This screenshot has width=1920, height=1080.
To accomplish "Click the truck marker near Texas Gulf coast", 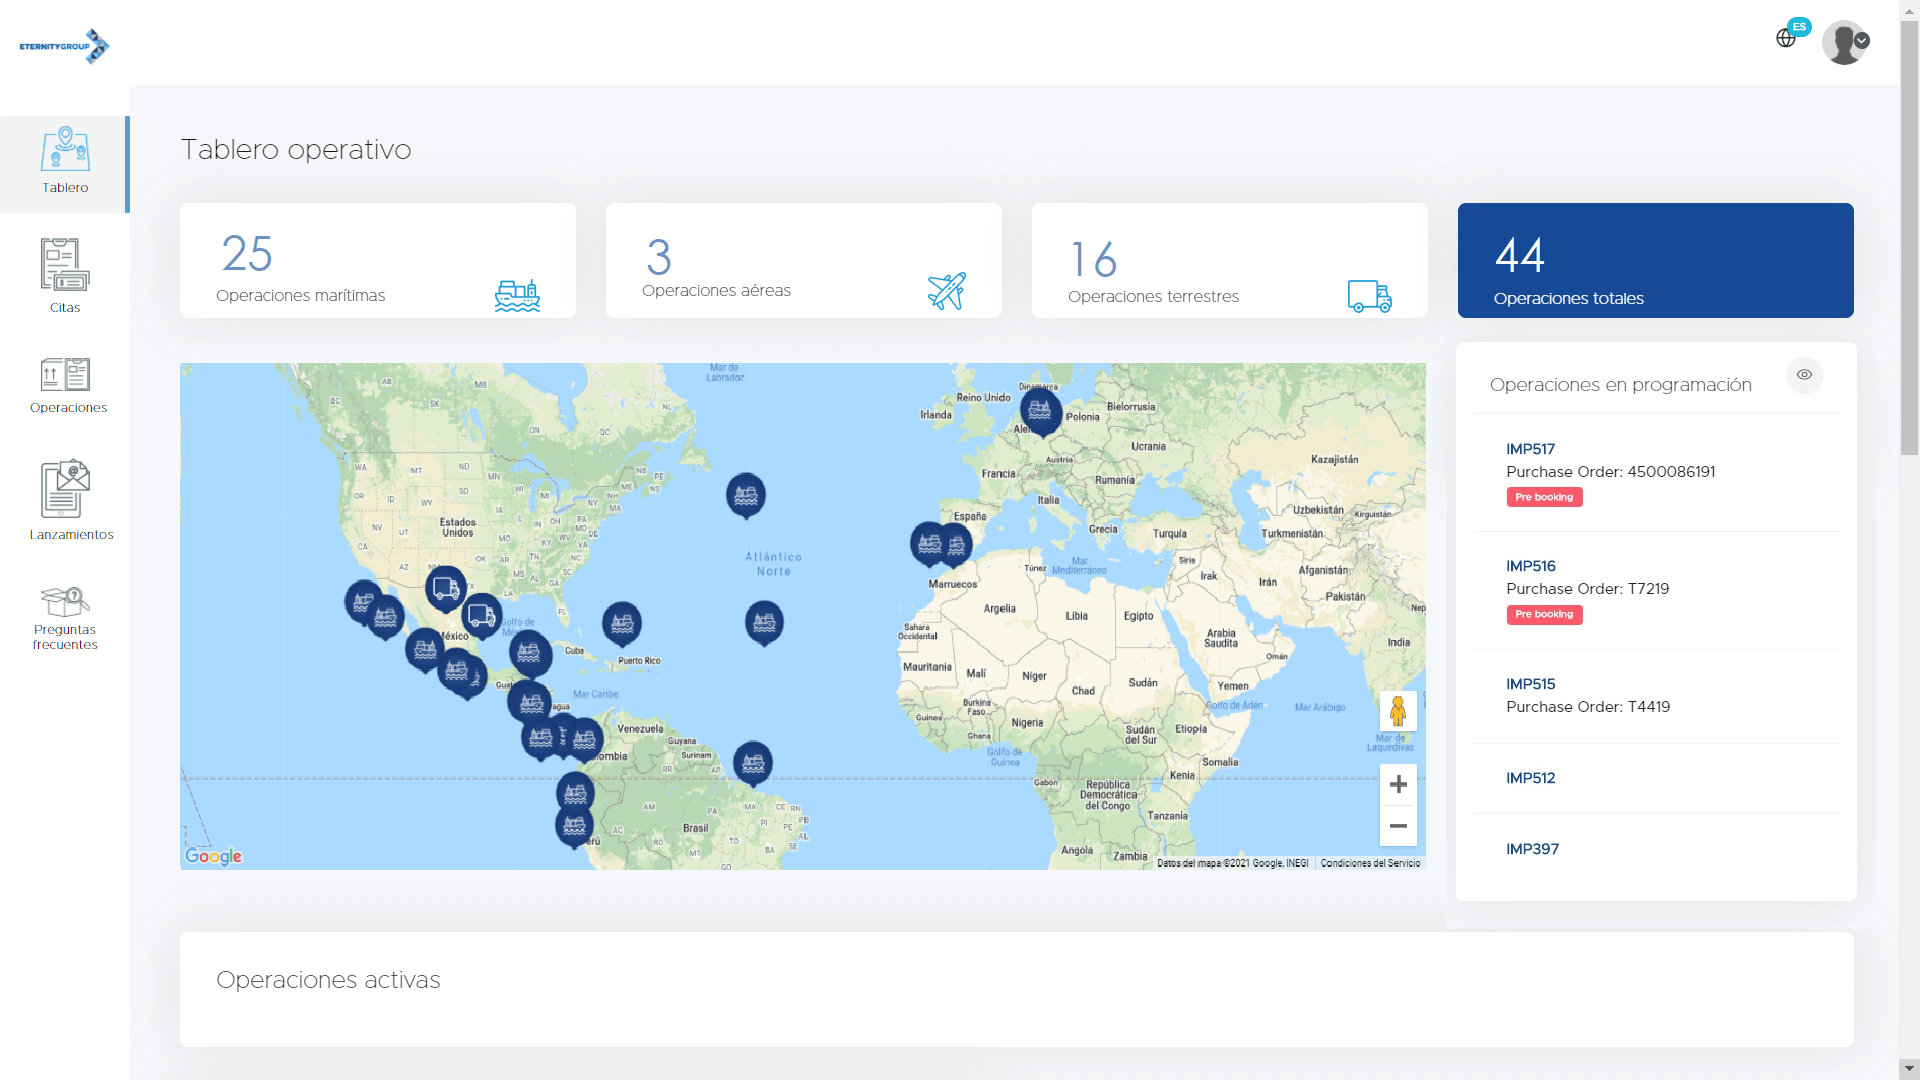I will 481,615.
